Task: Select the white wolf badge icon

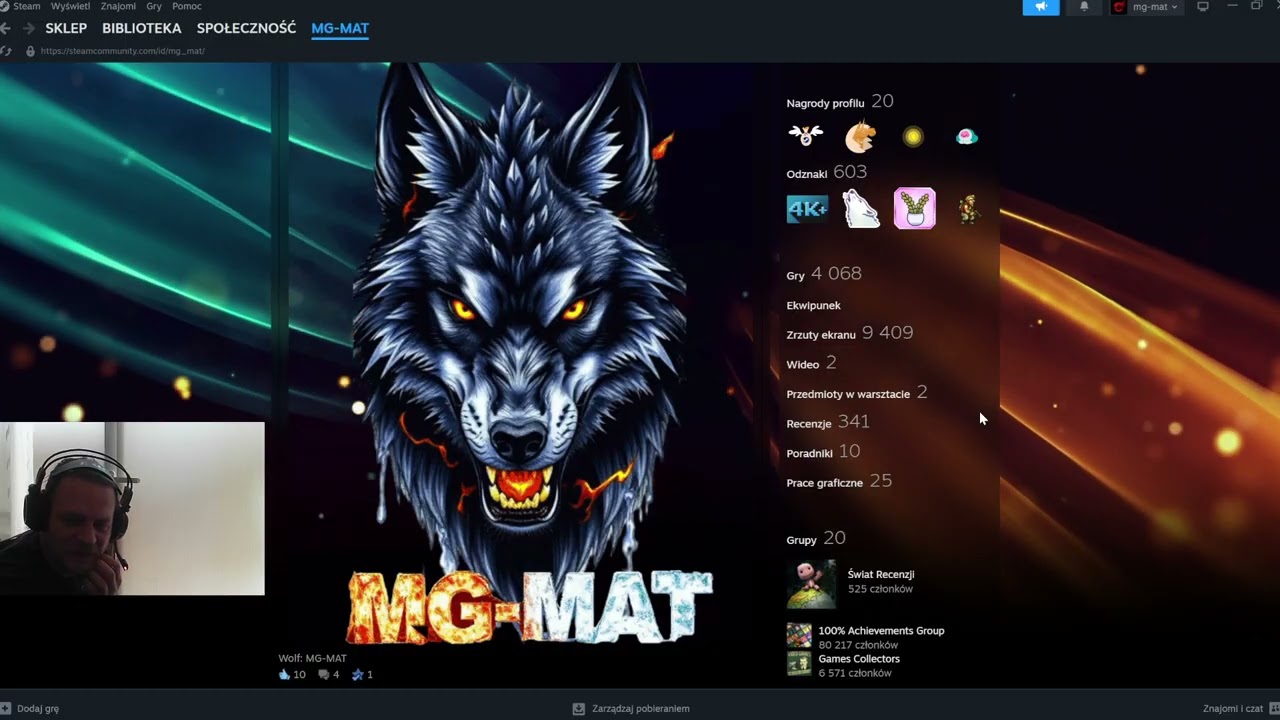Action: click(861, 209)
